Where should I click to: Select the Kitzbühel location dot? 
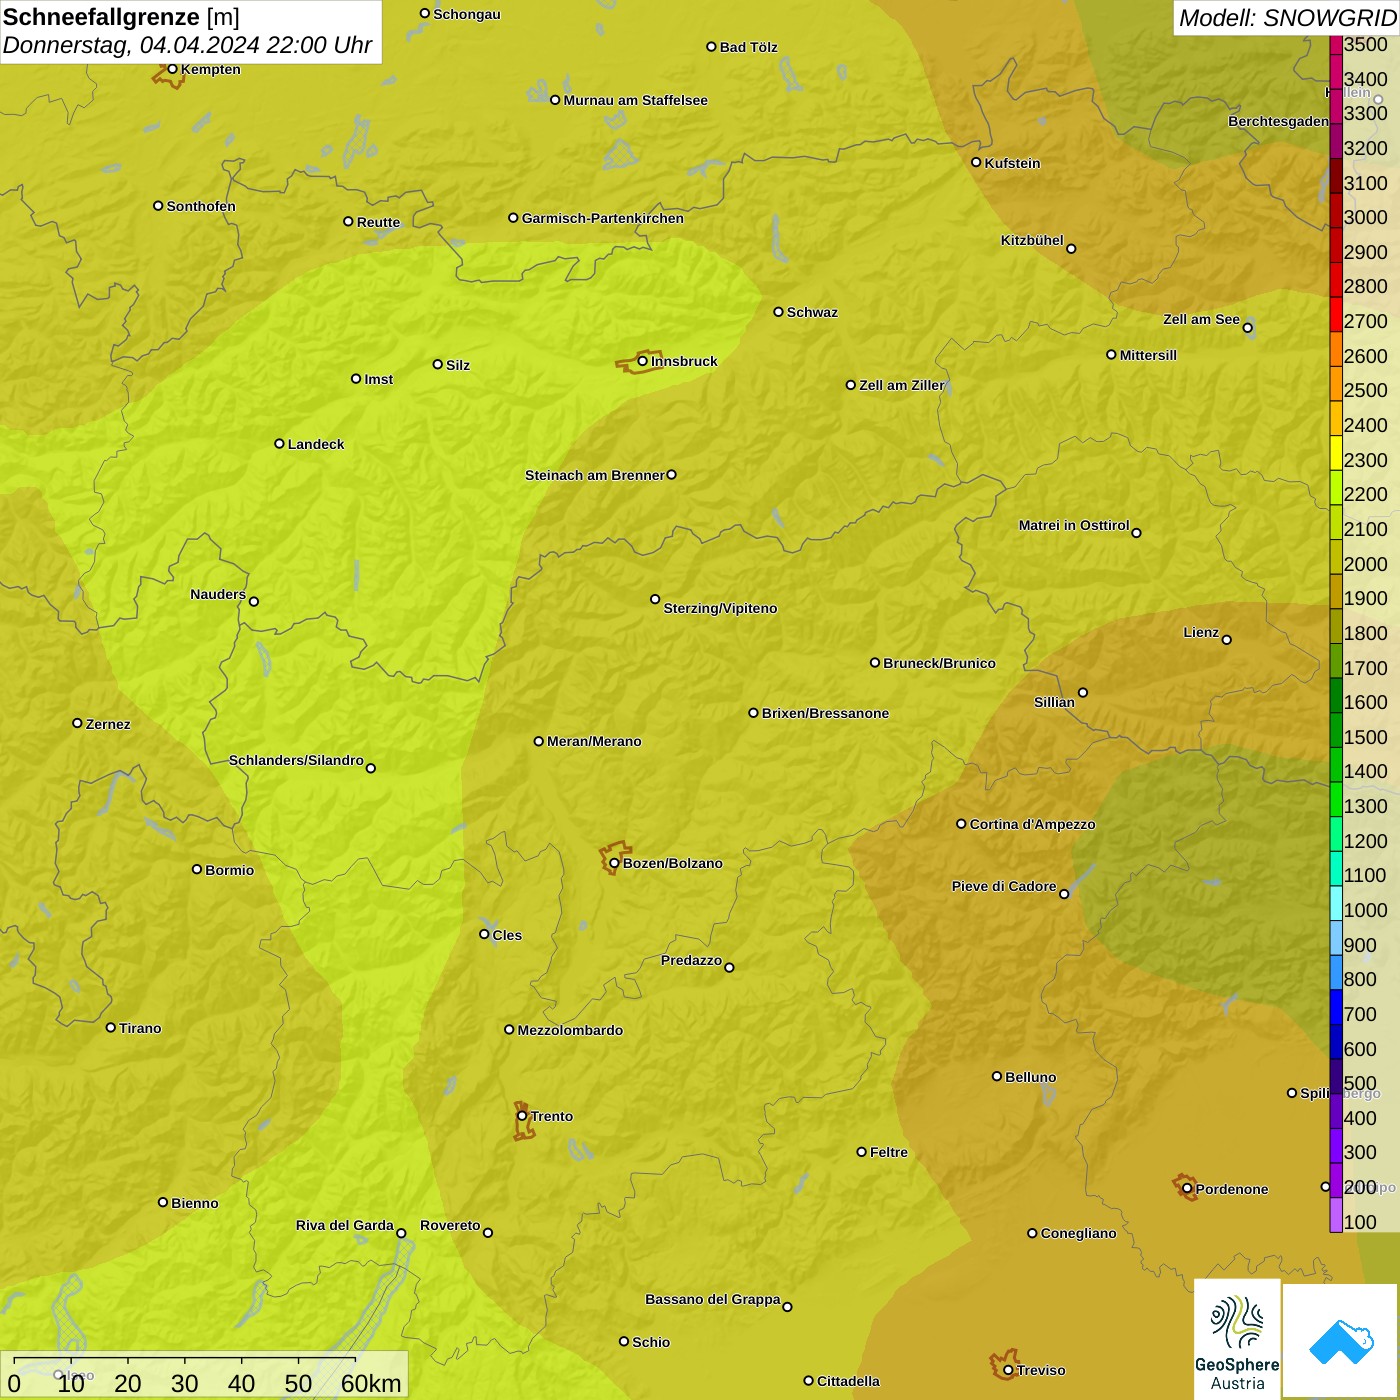(x=1071, y=249)
